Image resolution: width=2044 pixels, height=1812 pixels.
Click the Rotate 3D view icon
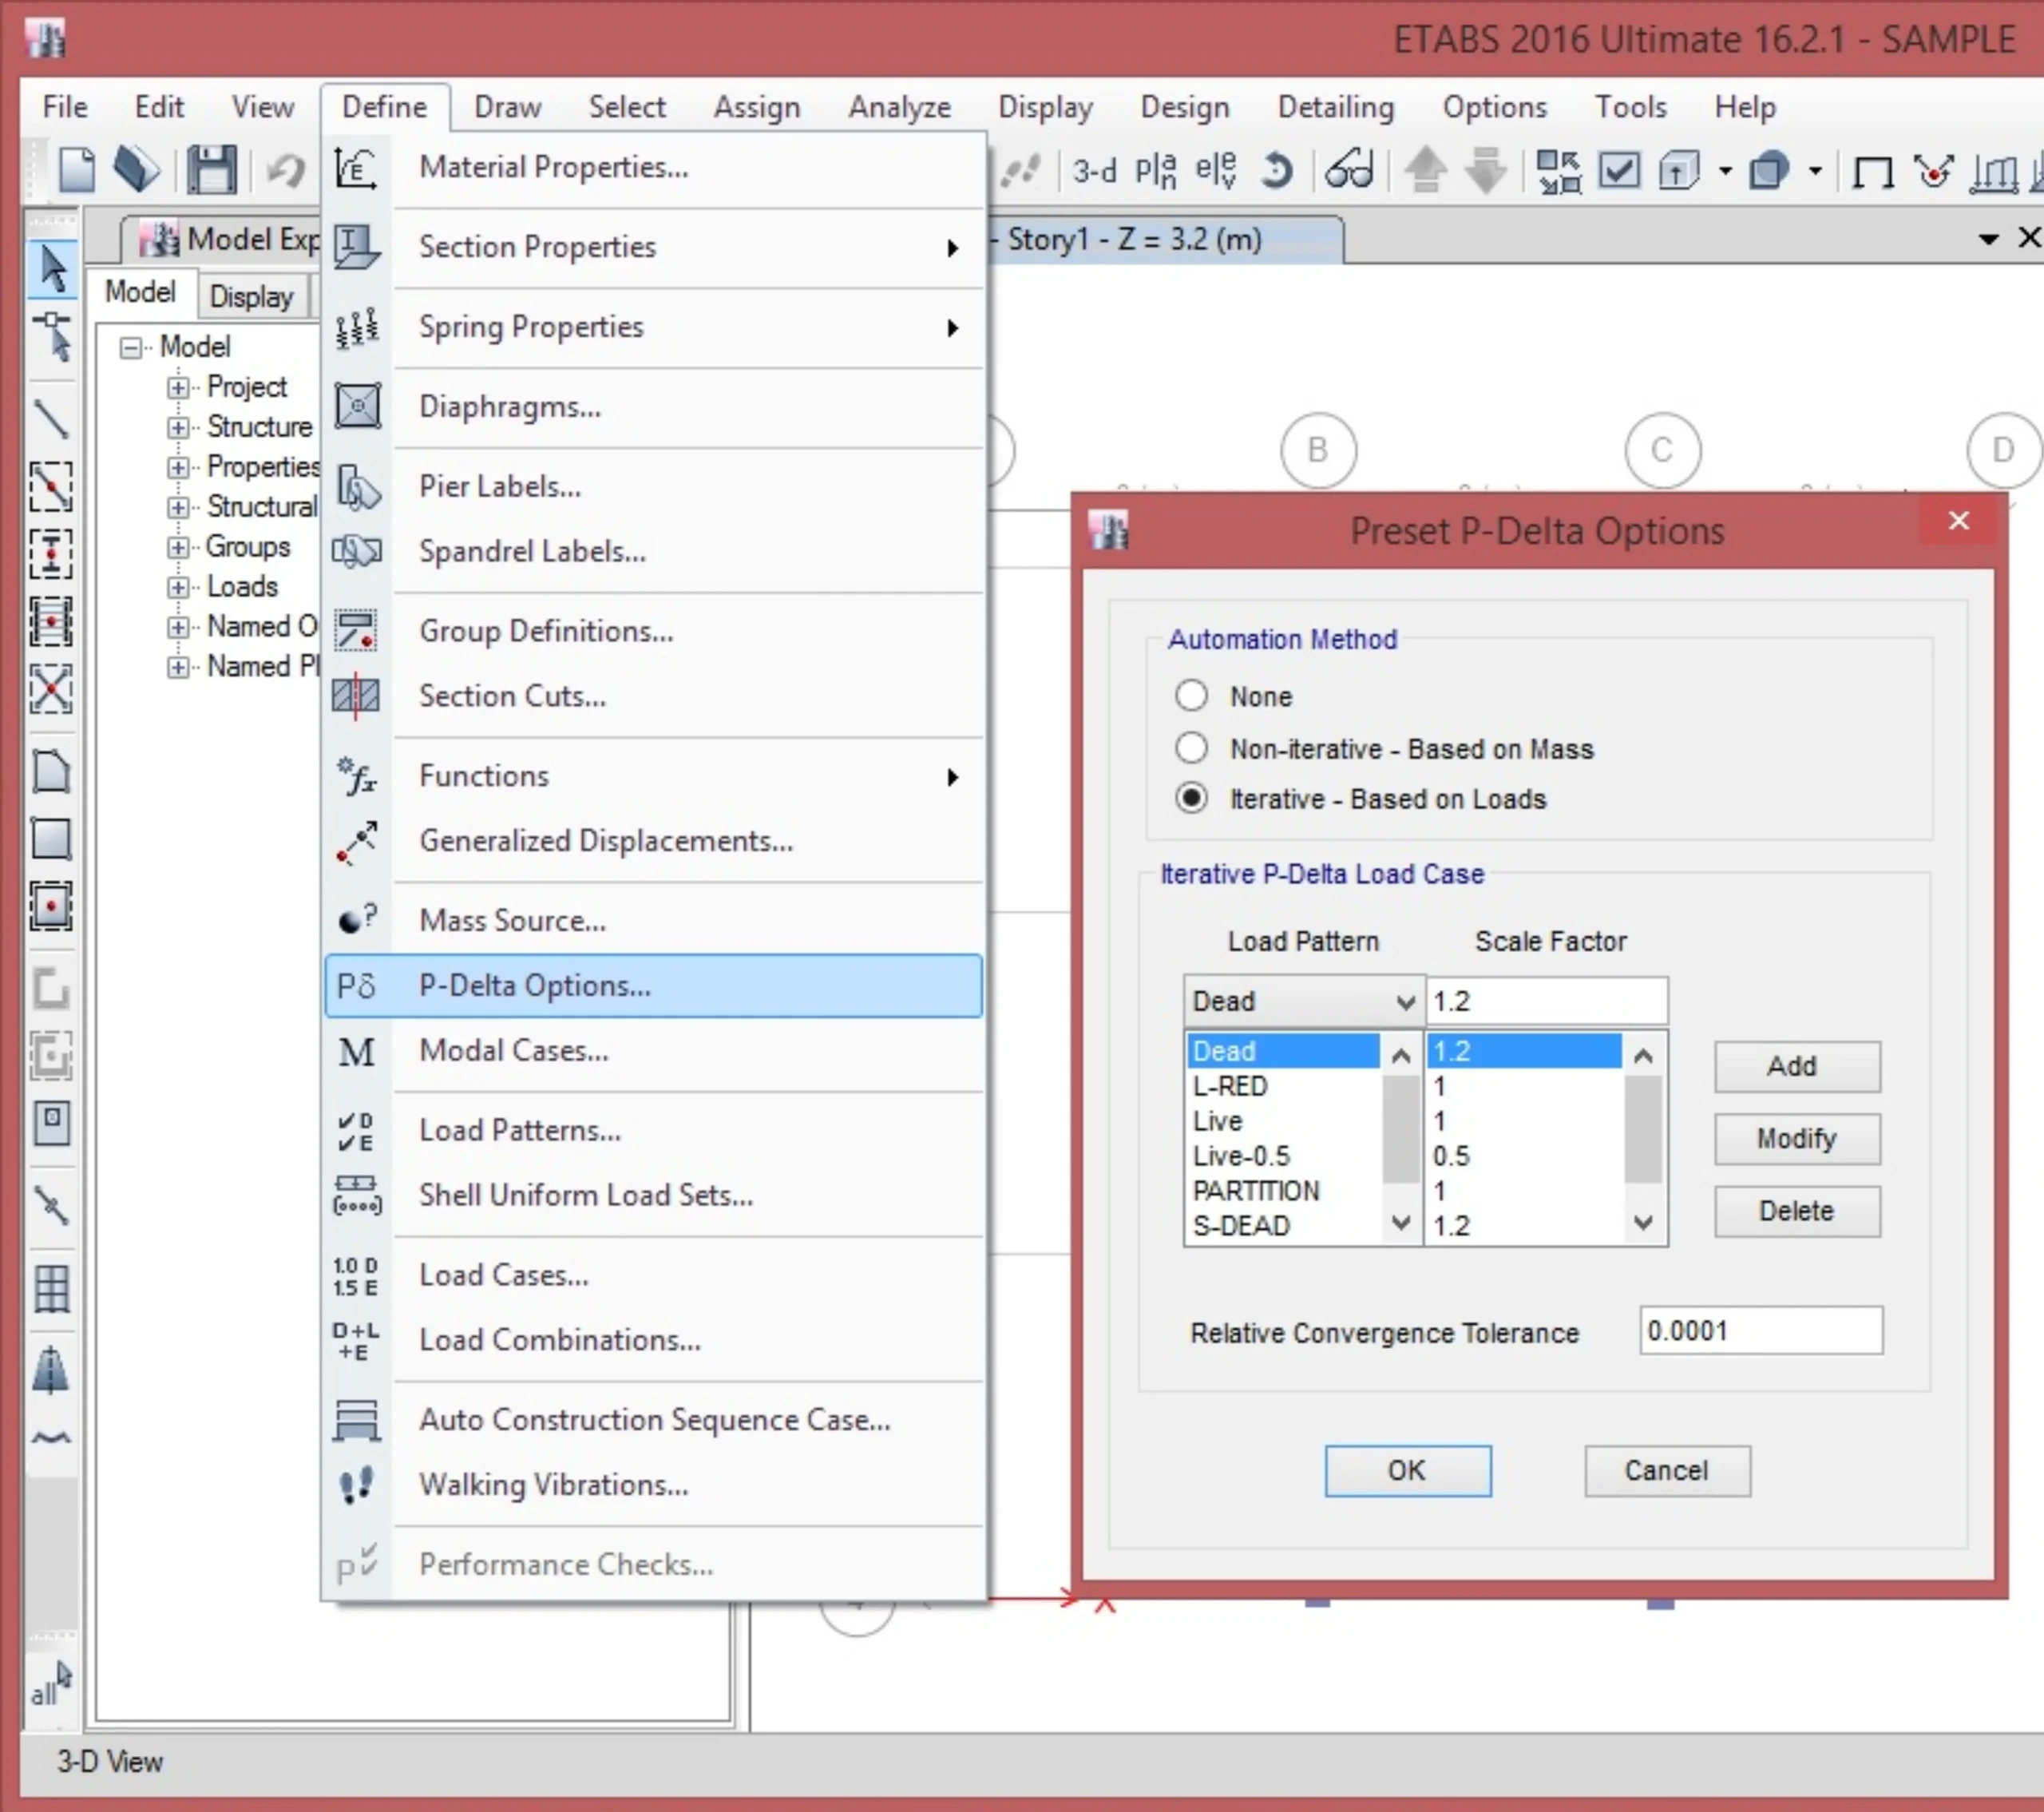click(1277, 171)
